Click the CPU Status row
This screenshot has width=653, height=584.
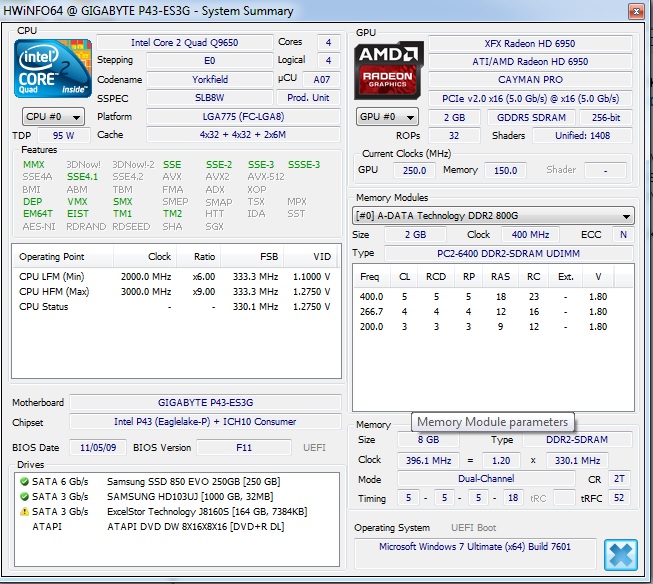click(x=176, y=307)
